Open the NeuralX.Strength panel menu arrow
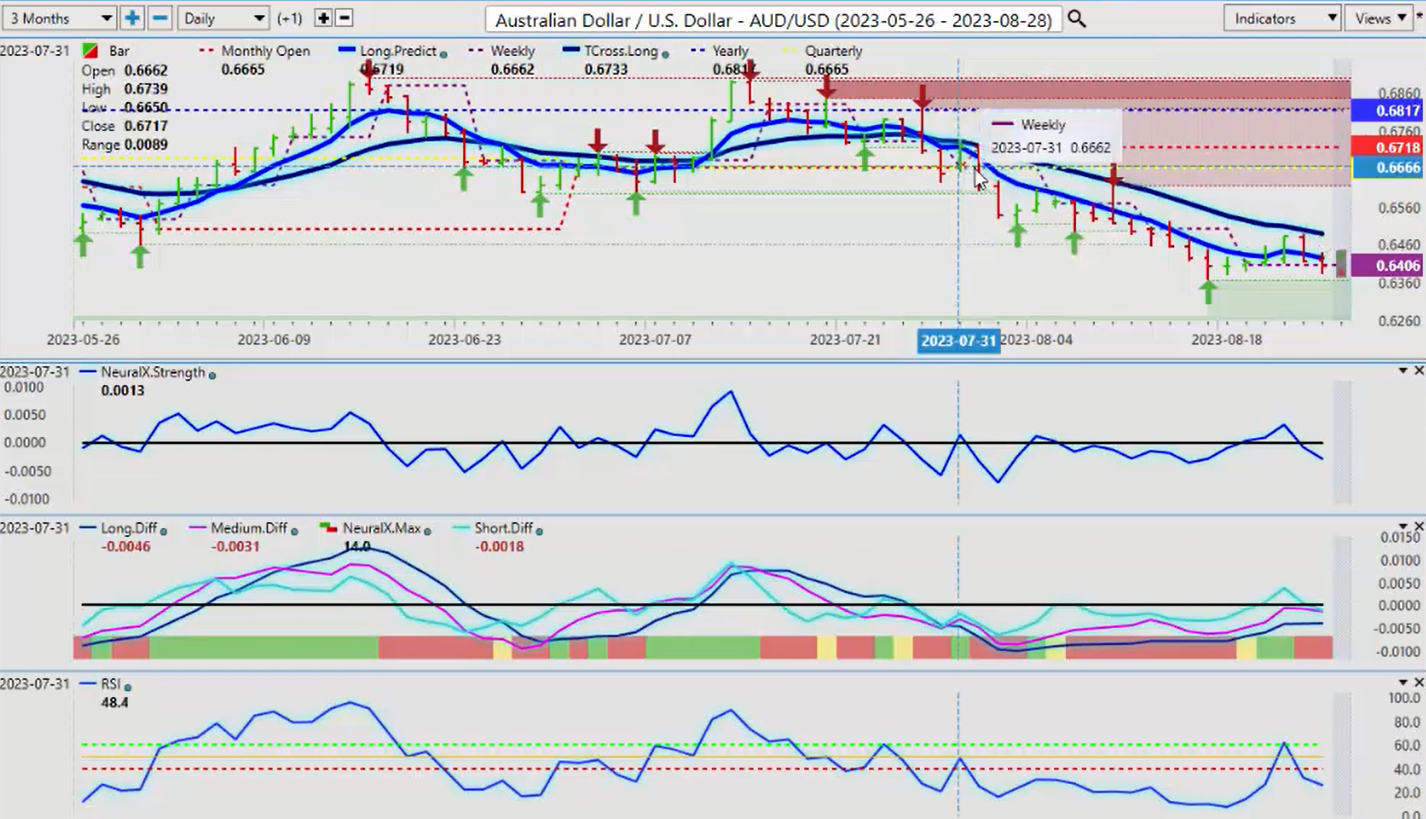This screenshot has height=819, width=1426. coord(1403,371)
